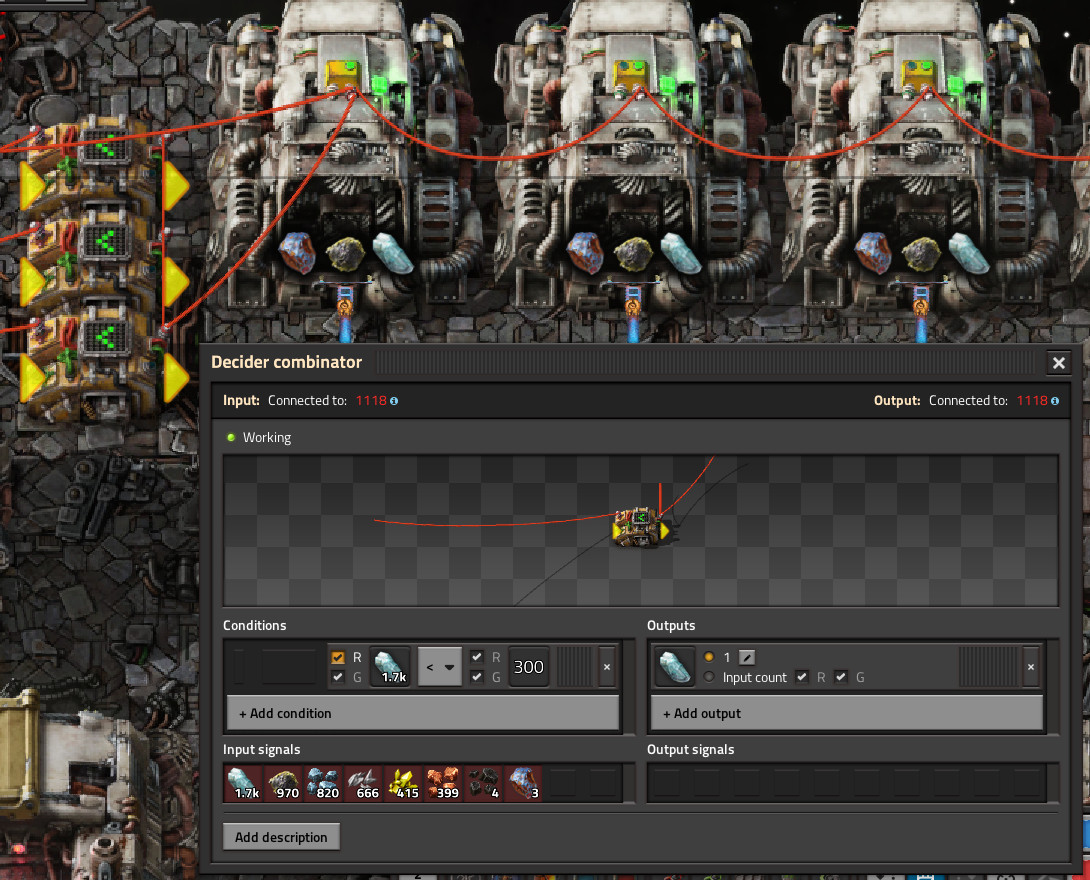Click the combinator in the preview pane
Image resolution: width=1090 pixels, height=880 pixels.
coord(639,528)
